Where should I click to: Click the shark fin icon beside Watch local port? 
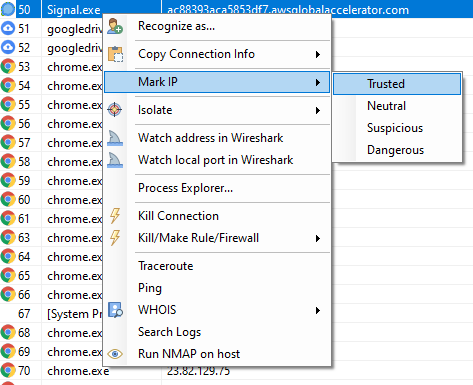coord(115,160)
